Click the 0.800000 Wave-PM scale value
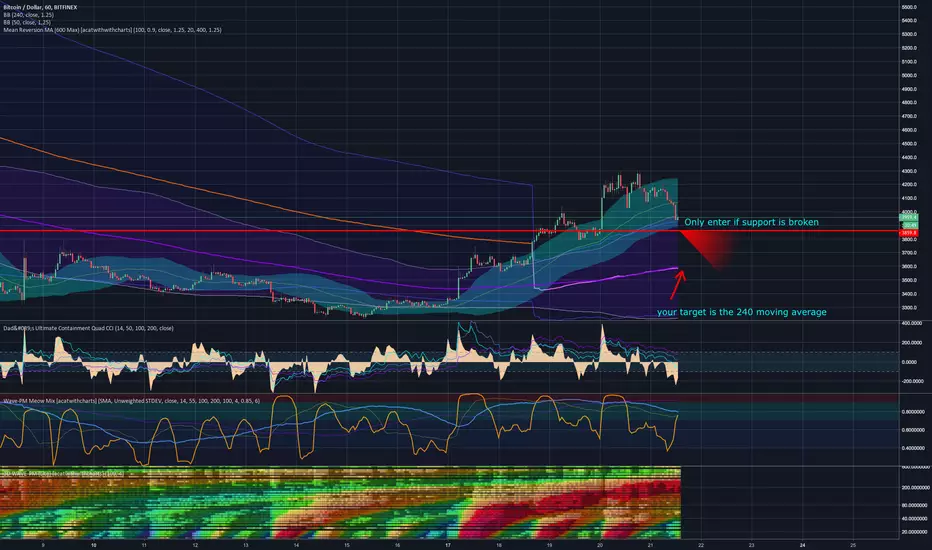932x550 pixels. [914, 411]
